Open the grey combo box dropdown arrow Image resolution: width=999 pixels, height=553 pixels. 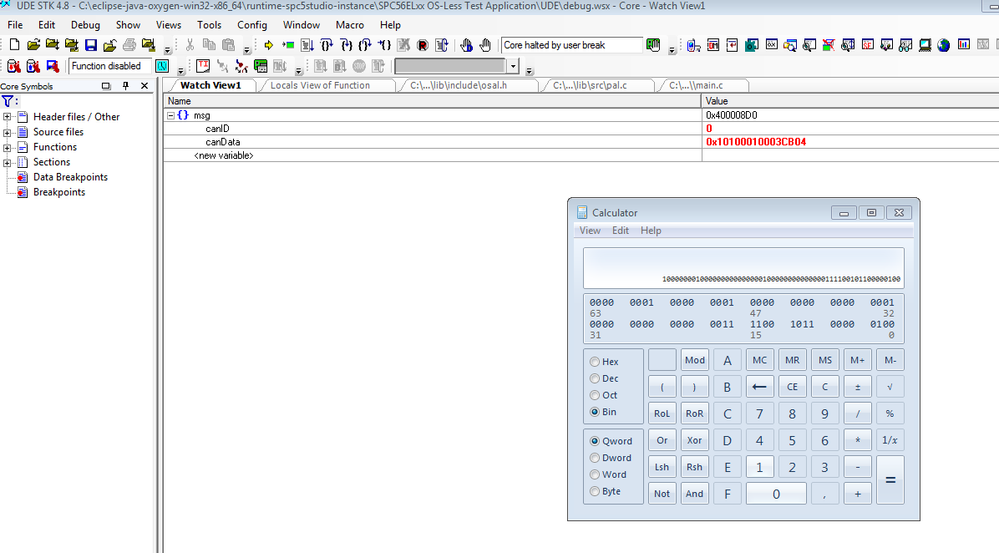(x=513, y=66)
